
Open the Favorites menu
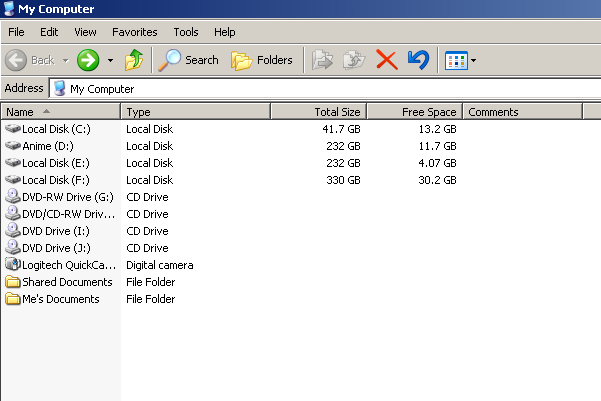pyautogui.click(x=134, y=32)
